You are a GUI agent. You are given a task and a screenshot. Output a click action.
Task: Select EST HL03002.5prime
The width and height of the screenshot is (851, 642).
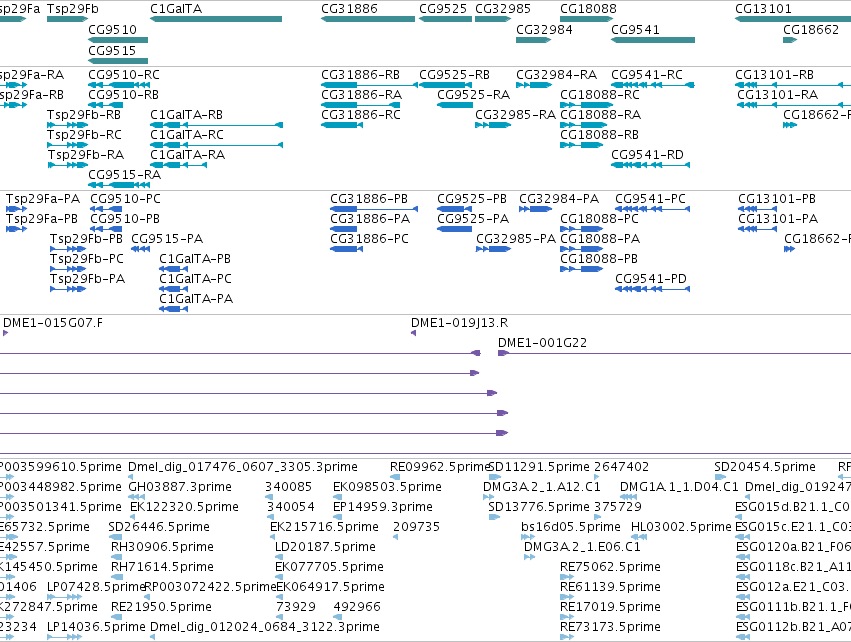click(x=639, y=537)
